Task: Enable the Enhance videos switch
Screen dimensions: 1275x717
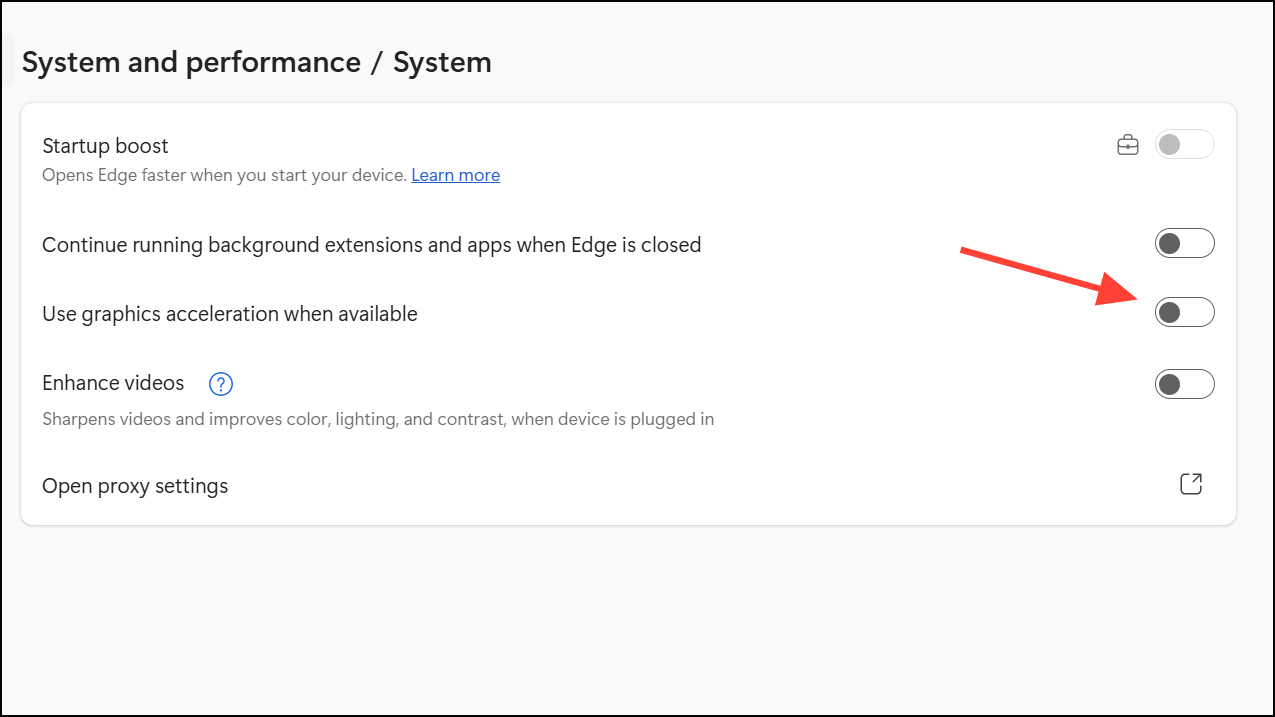Action: pos(1184,384)
